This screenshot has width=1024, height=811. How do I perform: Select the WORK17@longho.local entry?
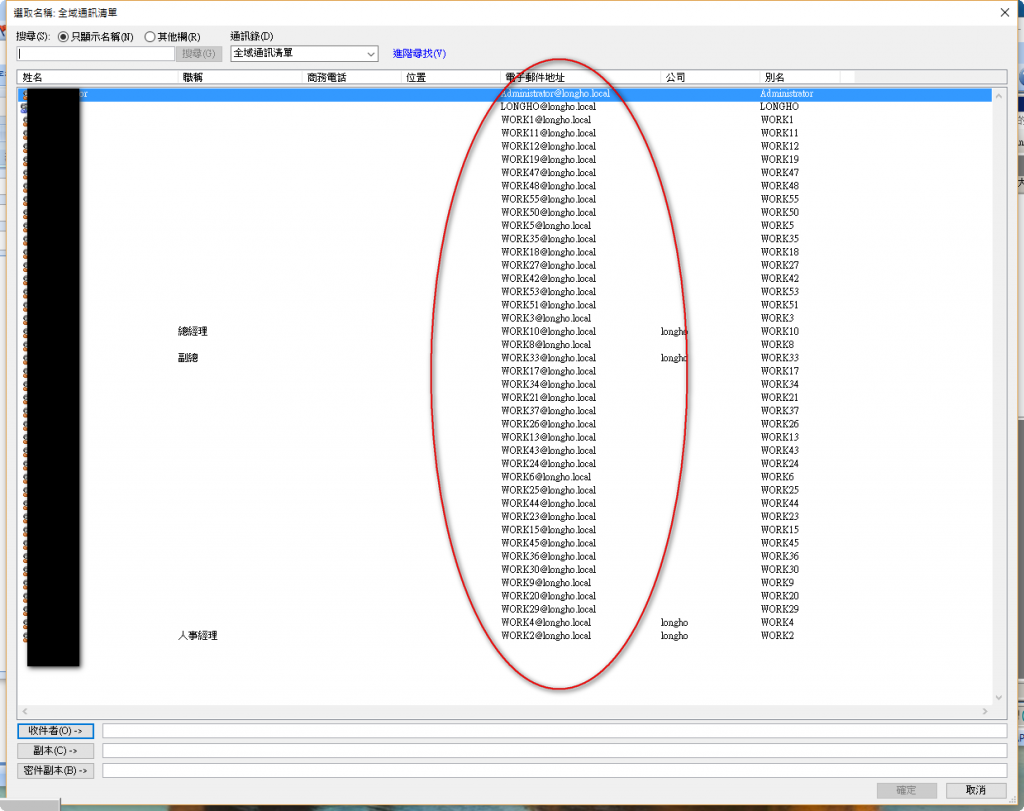click(549, 371)
